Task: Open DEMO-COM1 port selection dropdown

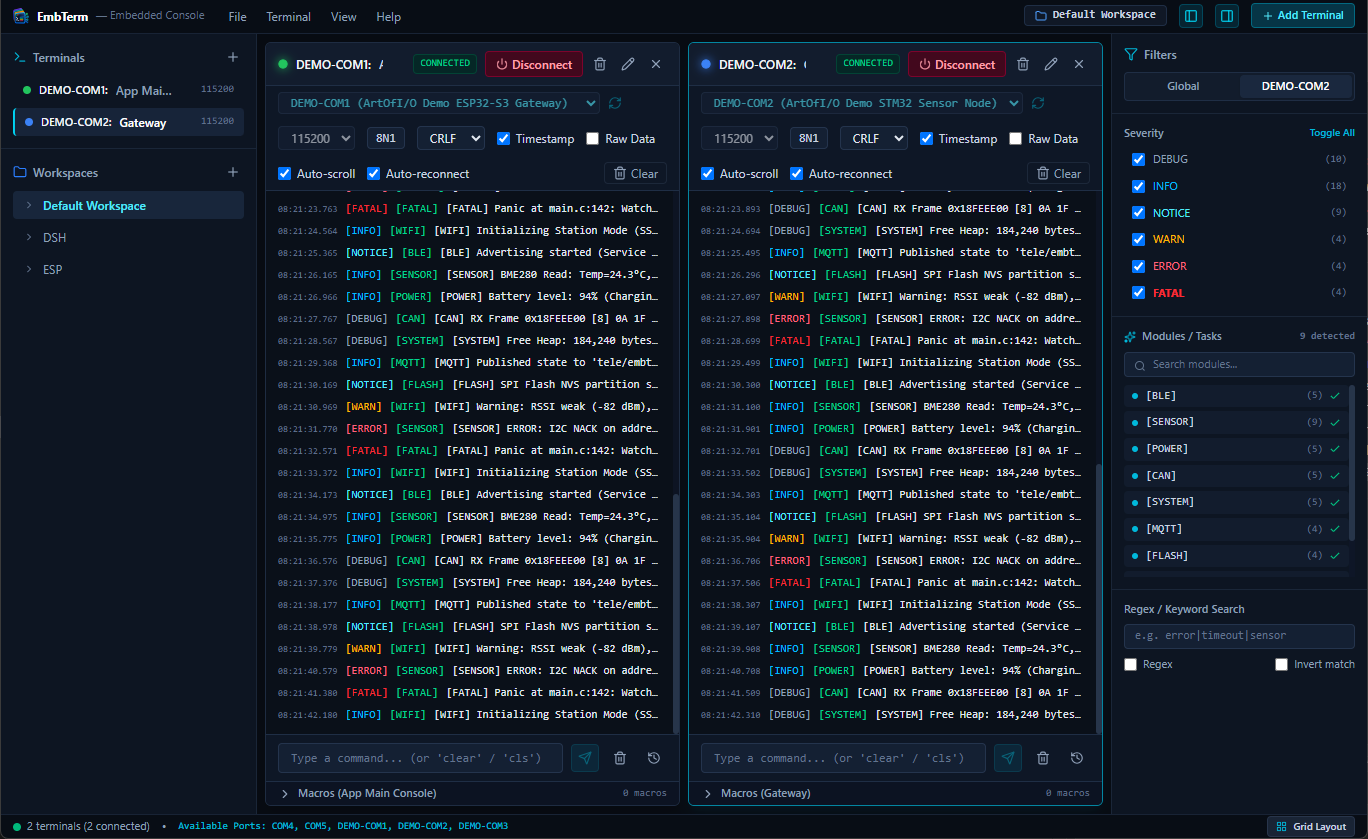Action: tap(439, 103)
